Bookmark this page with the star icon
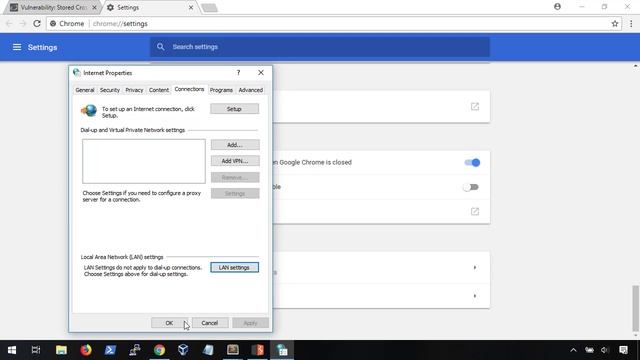640x360 pixels. (615, 24)
